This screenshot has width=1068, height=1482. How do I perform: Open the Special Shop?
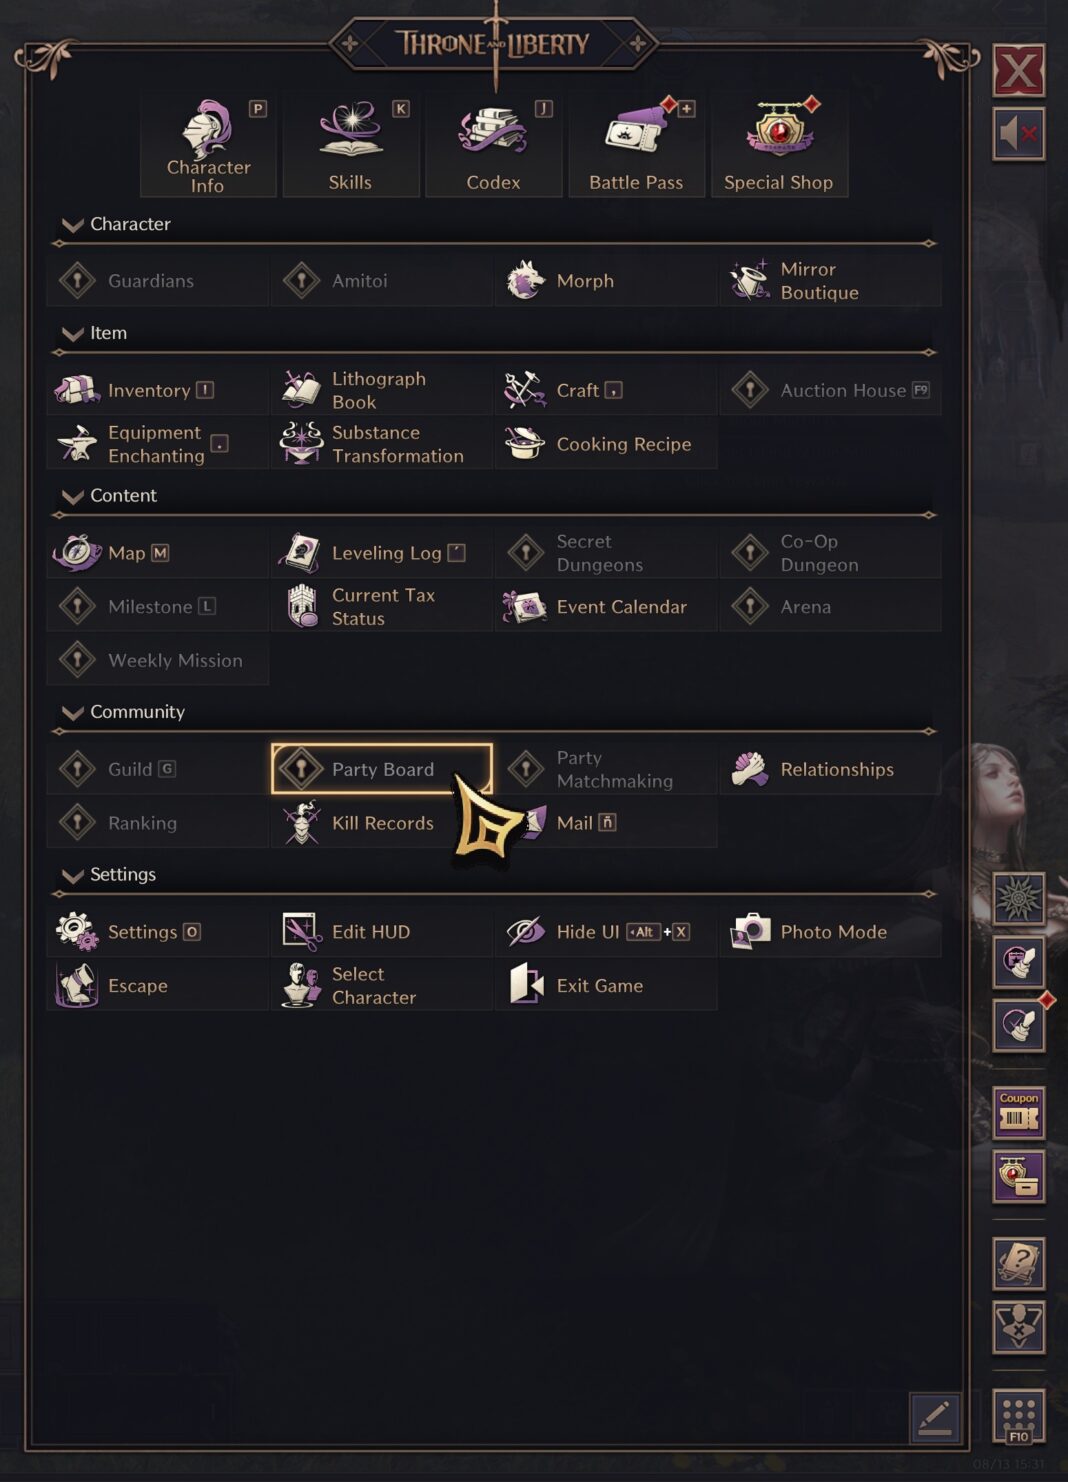pos(778,145)
